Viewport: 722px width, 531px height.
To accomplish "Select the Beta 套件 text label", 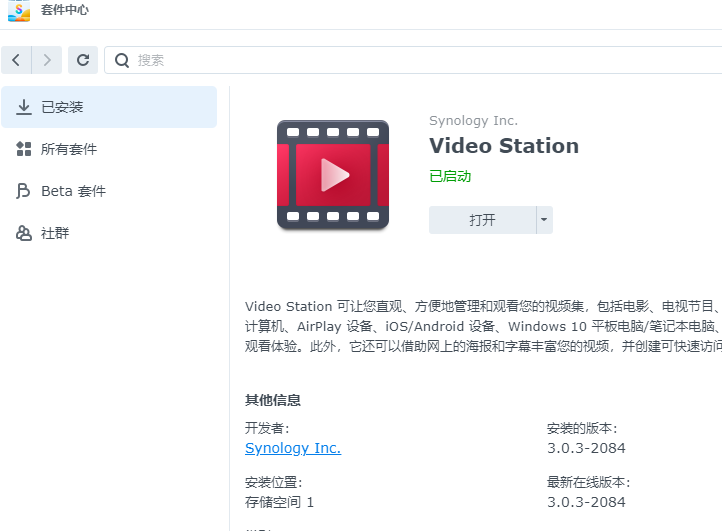I will (73, 191).
